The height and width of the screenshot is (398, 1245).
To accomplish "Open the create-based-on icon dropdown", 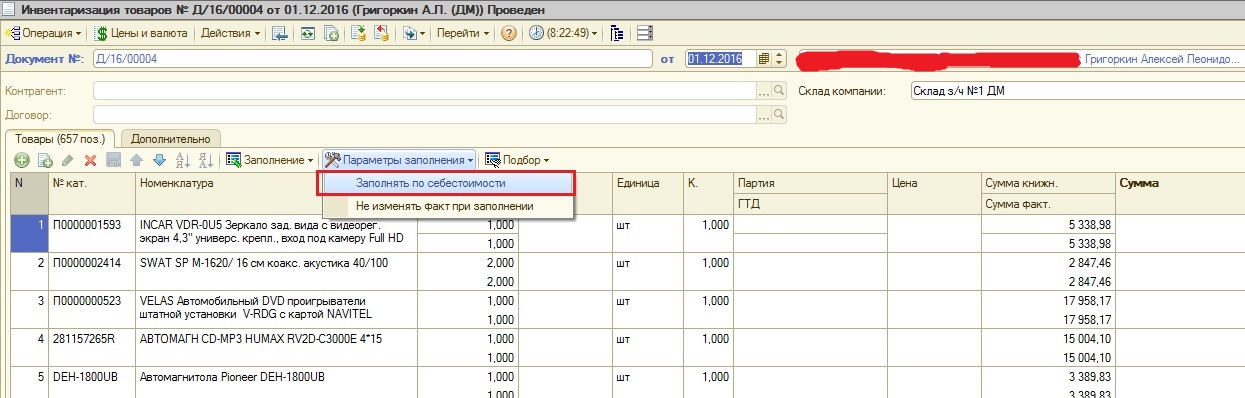I will tap(413, 33).
